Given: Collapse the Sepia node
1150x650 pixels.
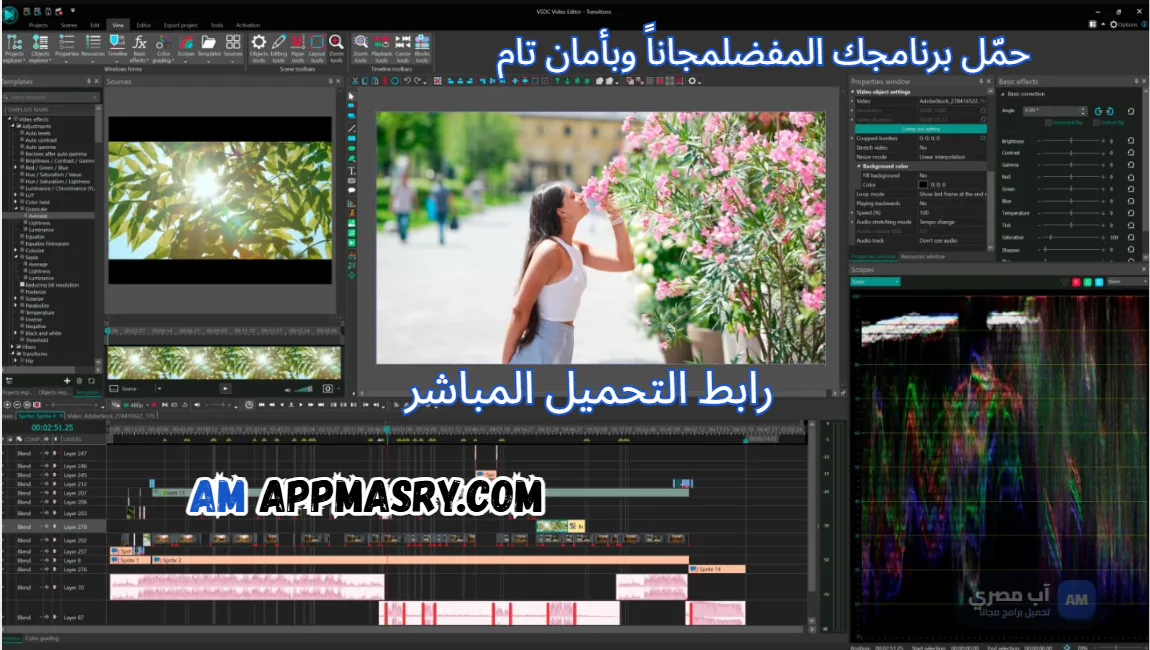Looking at the screenshot, I should pos(15,258).
